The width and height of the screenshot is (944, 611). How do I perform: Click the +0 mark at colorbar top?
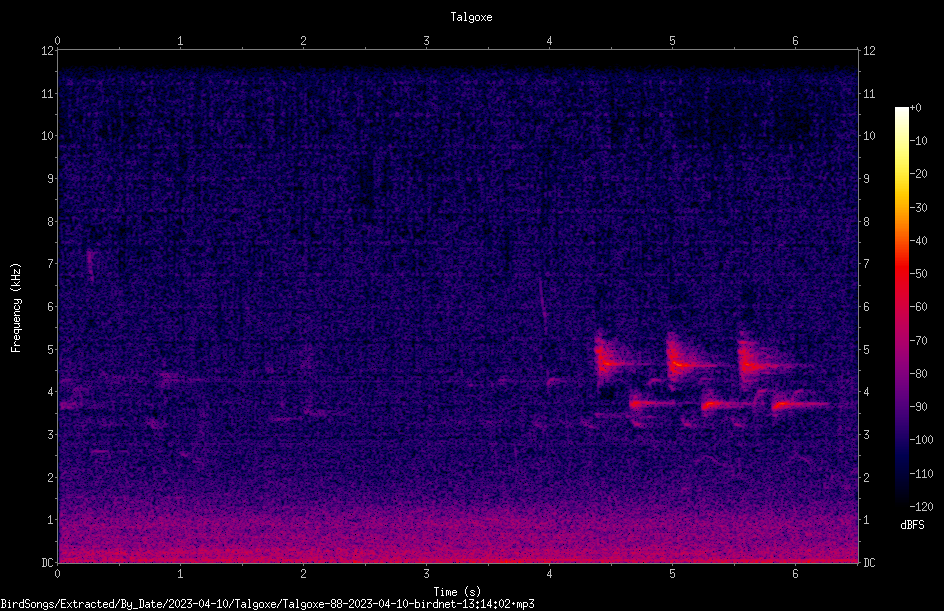(915, 108)
